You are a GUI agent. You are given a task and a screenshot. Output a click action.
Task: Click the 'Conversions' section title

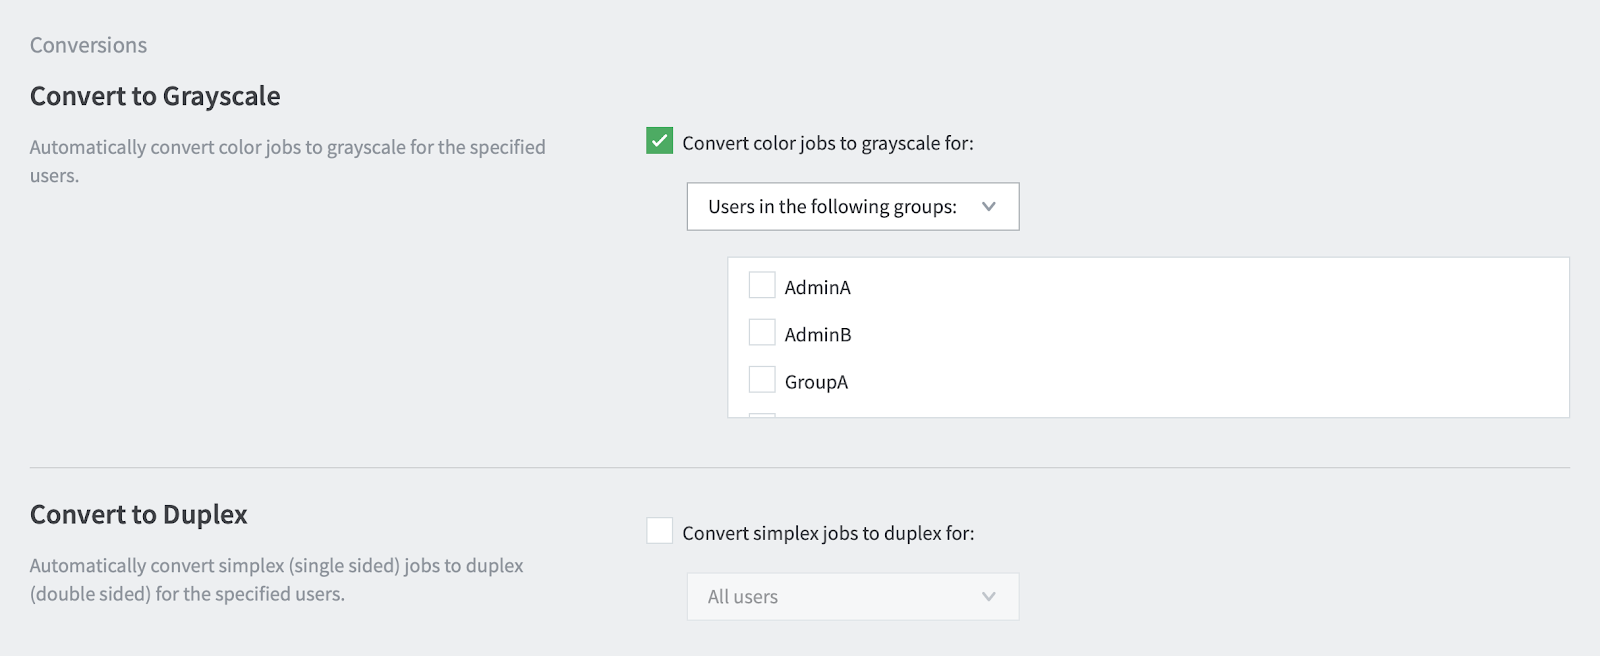coord(88,45)
